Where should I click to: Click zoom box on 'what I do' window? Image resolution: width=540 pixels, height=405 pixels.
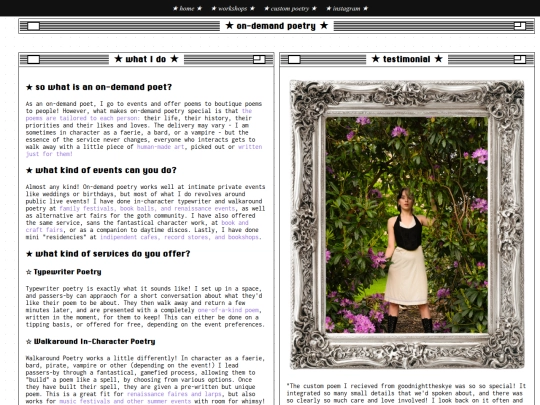point(259,59)
